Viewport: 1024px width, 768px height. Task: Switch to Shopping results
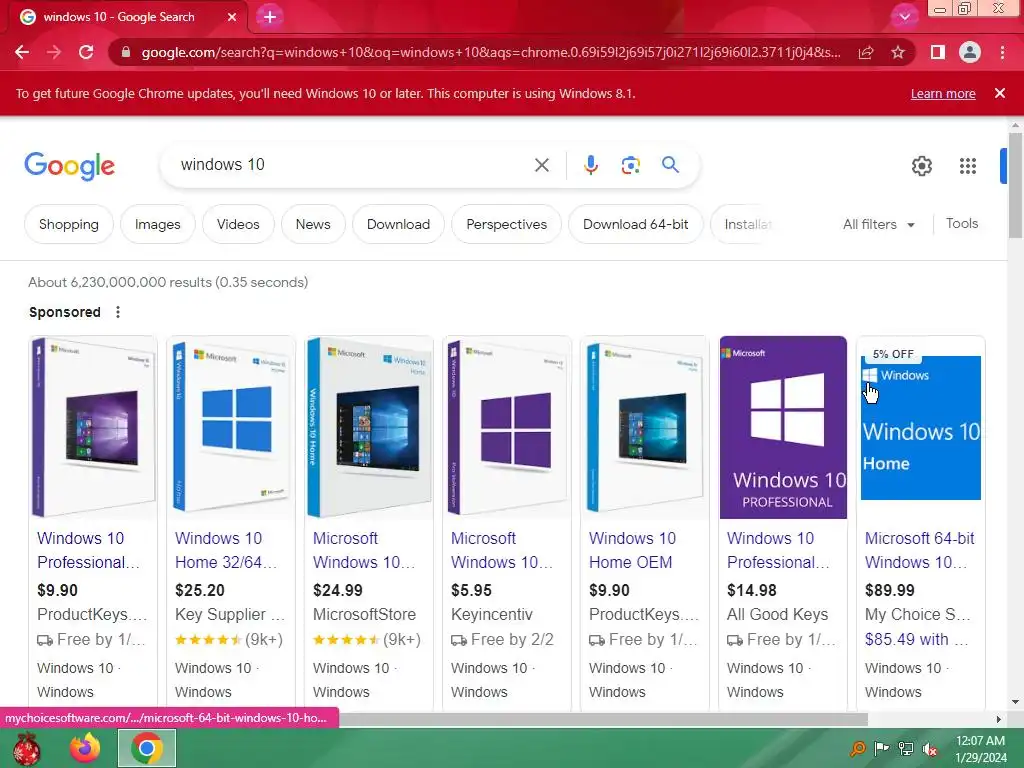coord(69,224)
